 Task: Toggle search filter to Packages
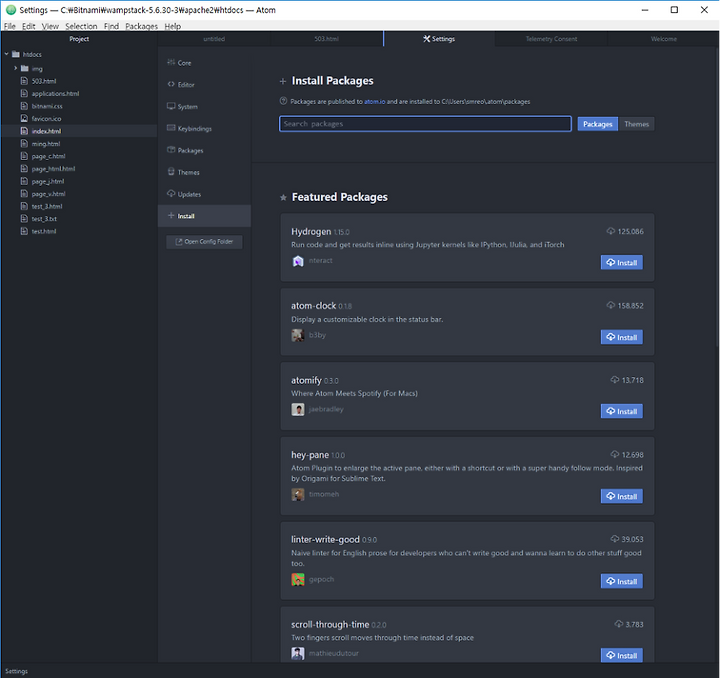(597, 124)
